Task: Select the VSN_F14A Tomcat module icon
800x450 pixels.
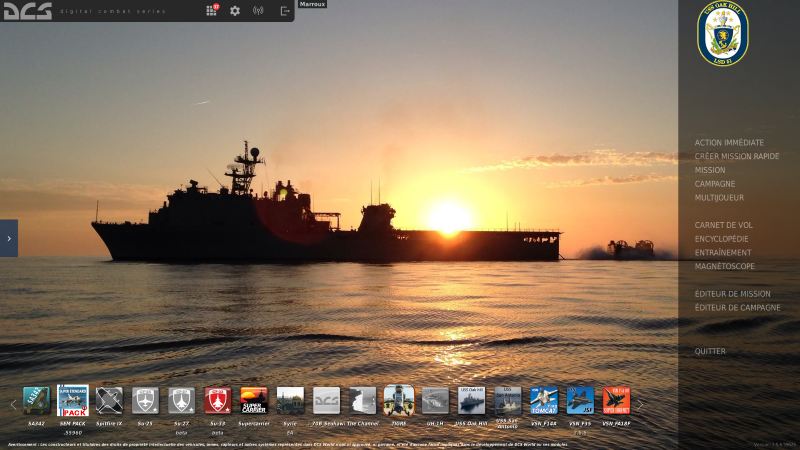Action: (x=544, y=401)
